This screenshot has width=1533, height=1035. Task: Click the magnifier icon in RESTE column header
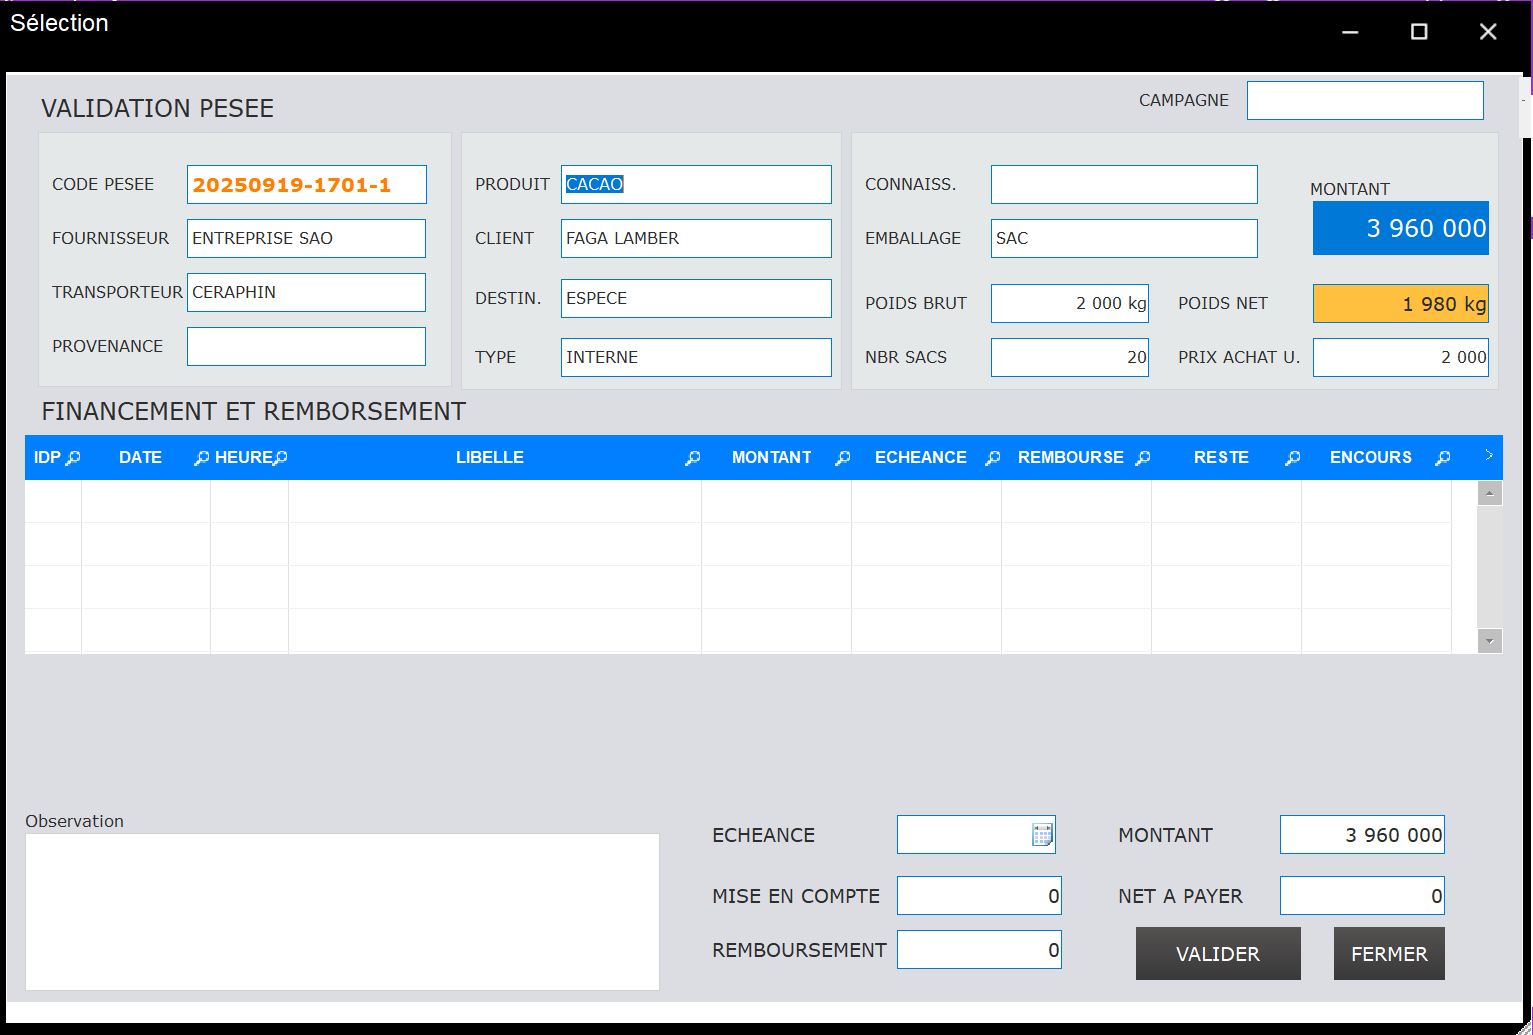(1292, 458)
